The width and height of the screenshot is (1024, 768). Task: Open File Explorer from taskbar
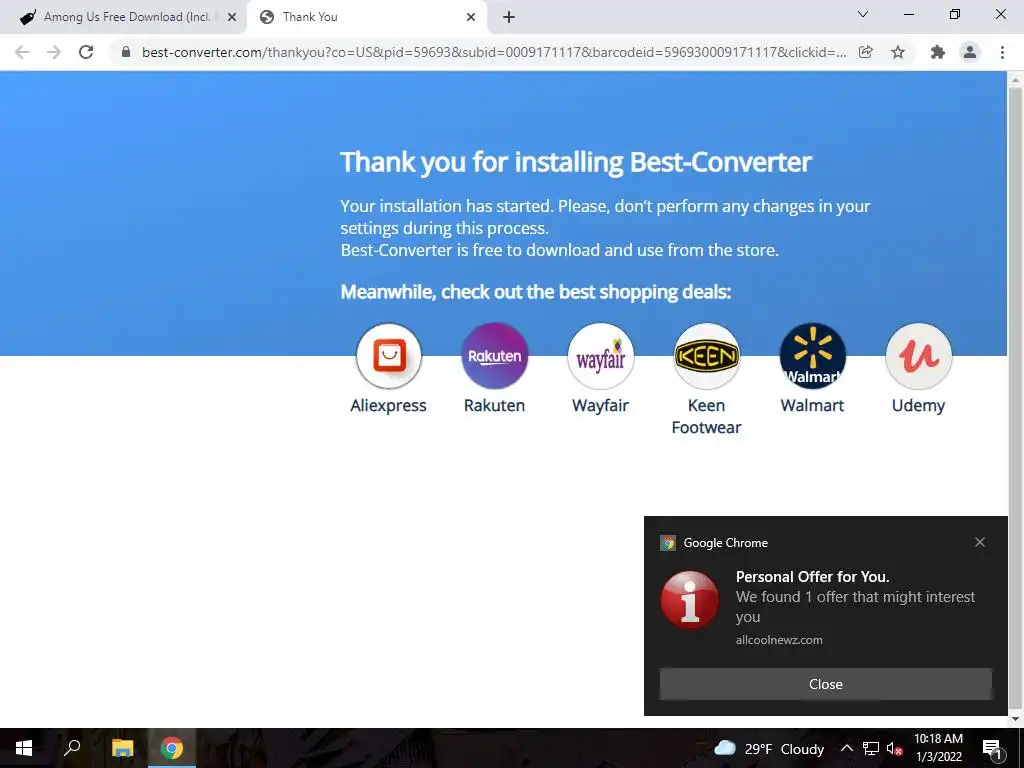tap(122, 748)
